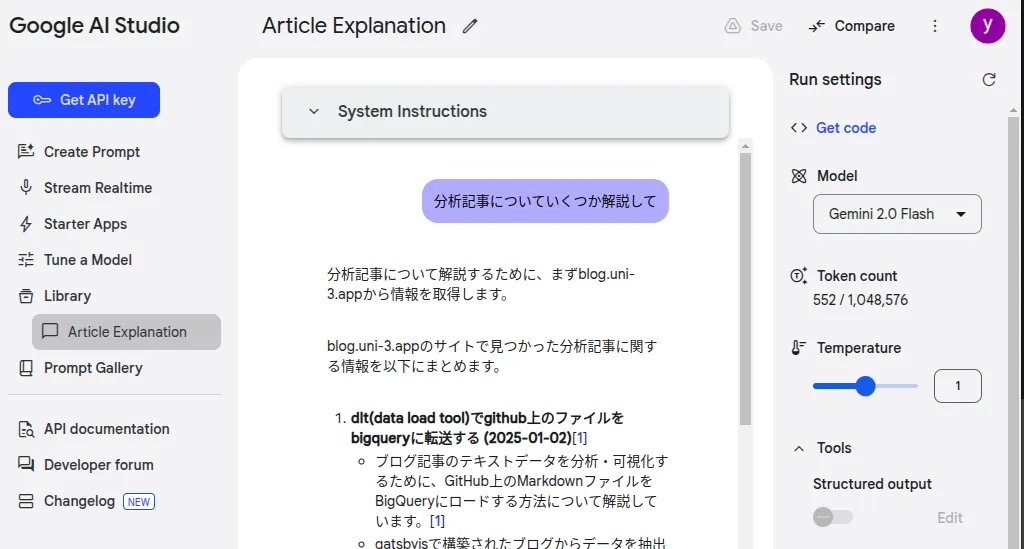Select the Article Explanation library item
Screen dimensions: 1024x549
126,332
